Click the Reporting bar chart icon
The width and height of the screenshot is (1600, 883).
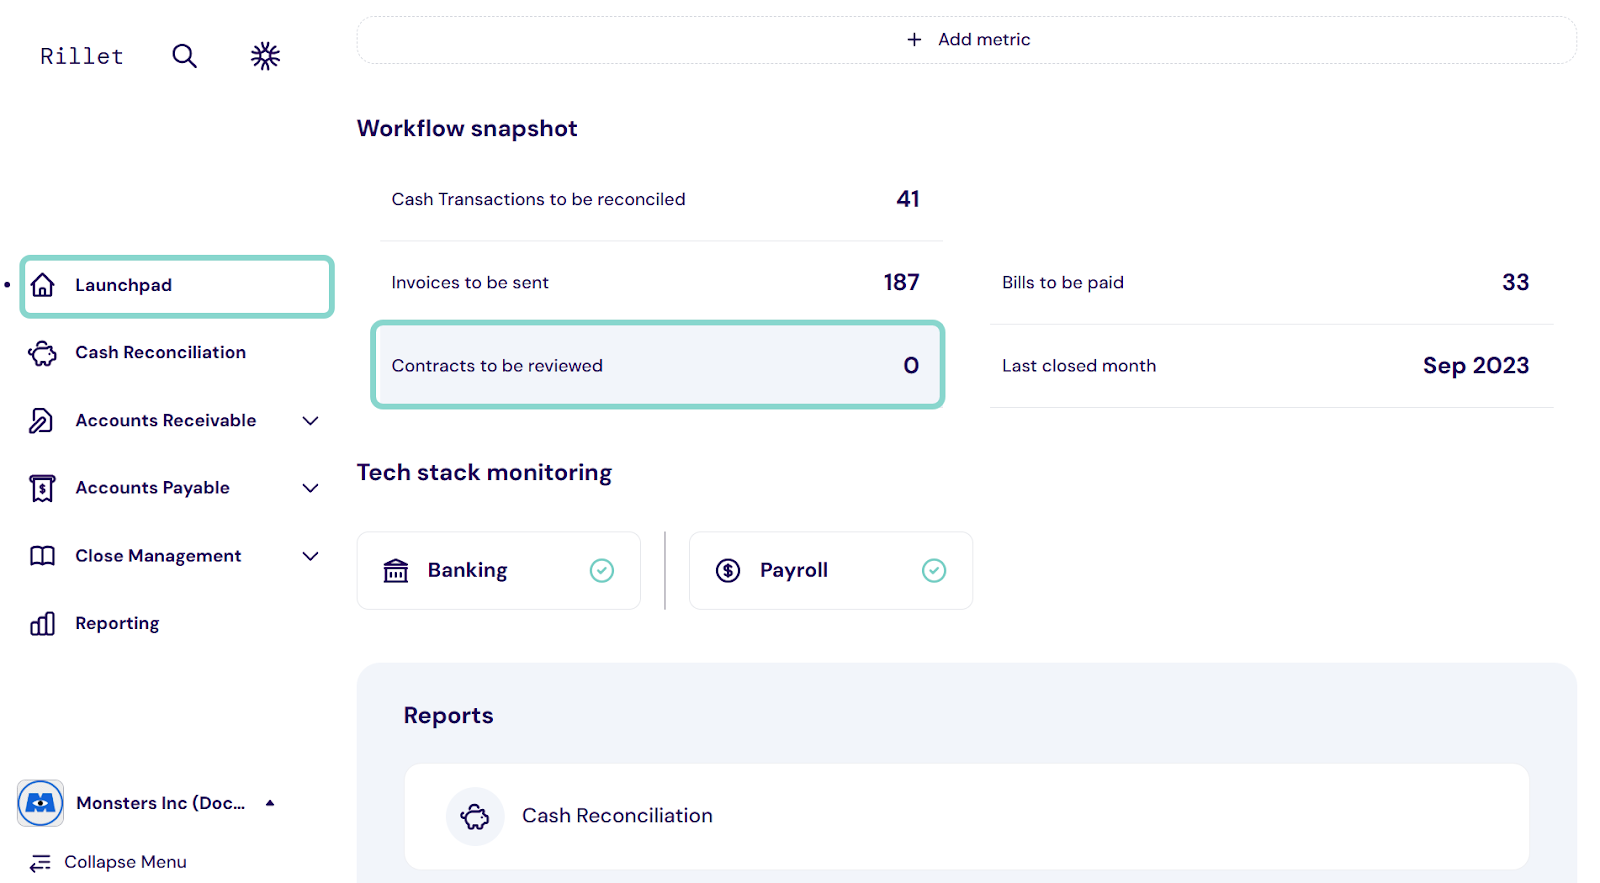coord(42,624)
